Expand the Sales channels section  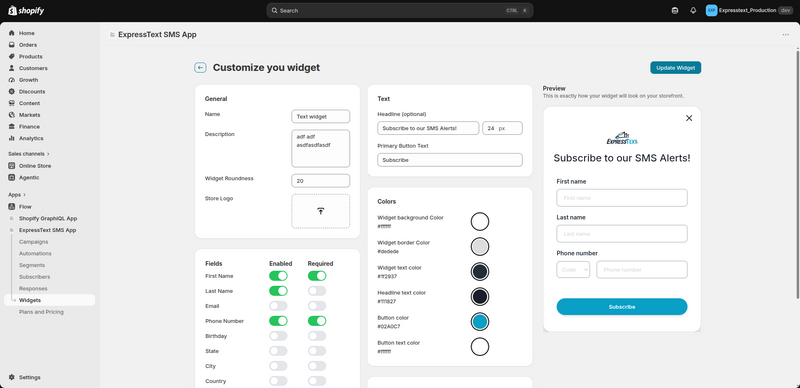(29, 154)
